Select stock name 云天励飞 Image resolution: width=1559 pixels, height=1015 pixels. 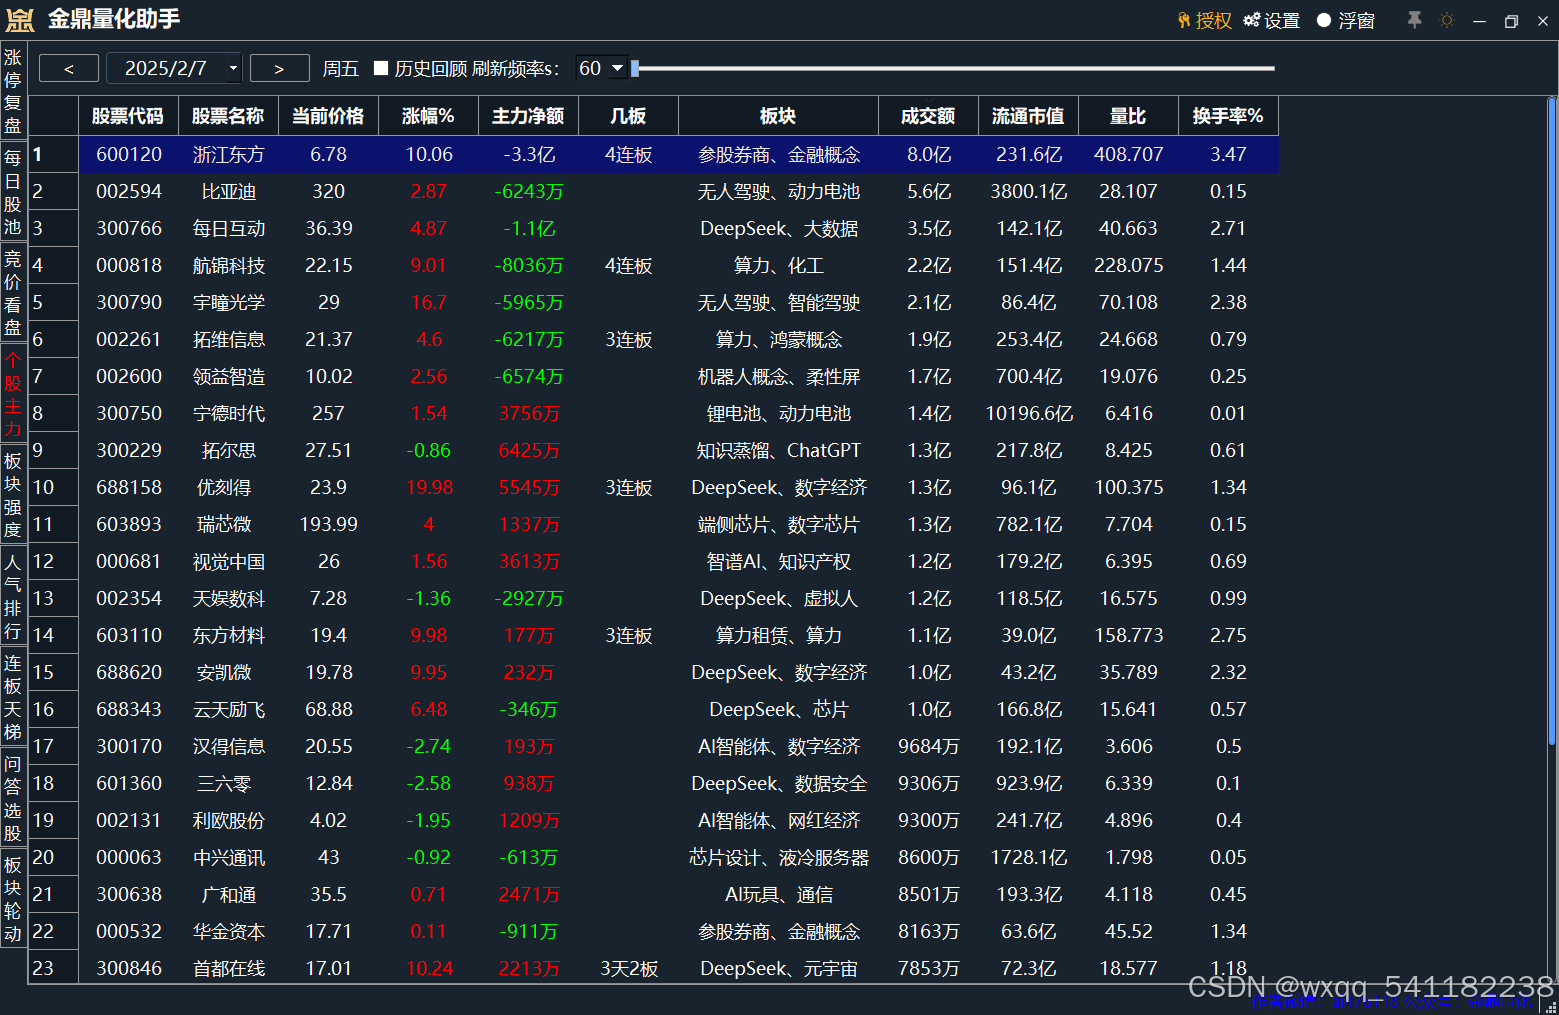pyautogui.click(x=229, y=709)
